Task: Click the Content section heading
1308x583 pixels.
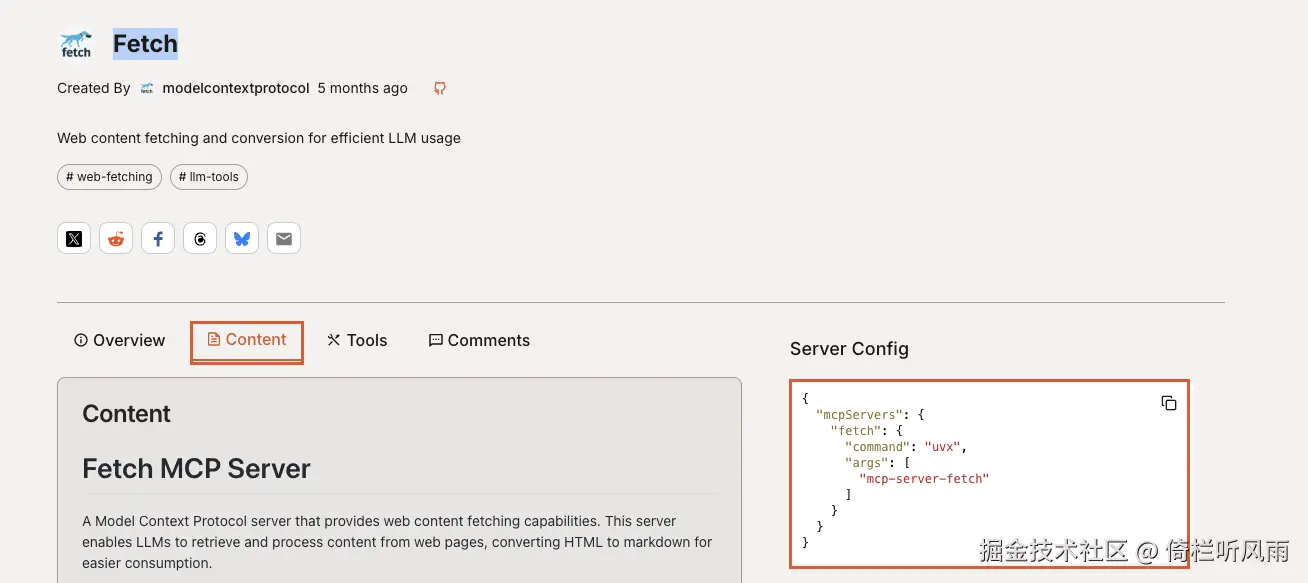Action: click(x=126, y=414)
